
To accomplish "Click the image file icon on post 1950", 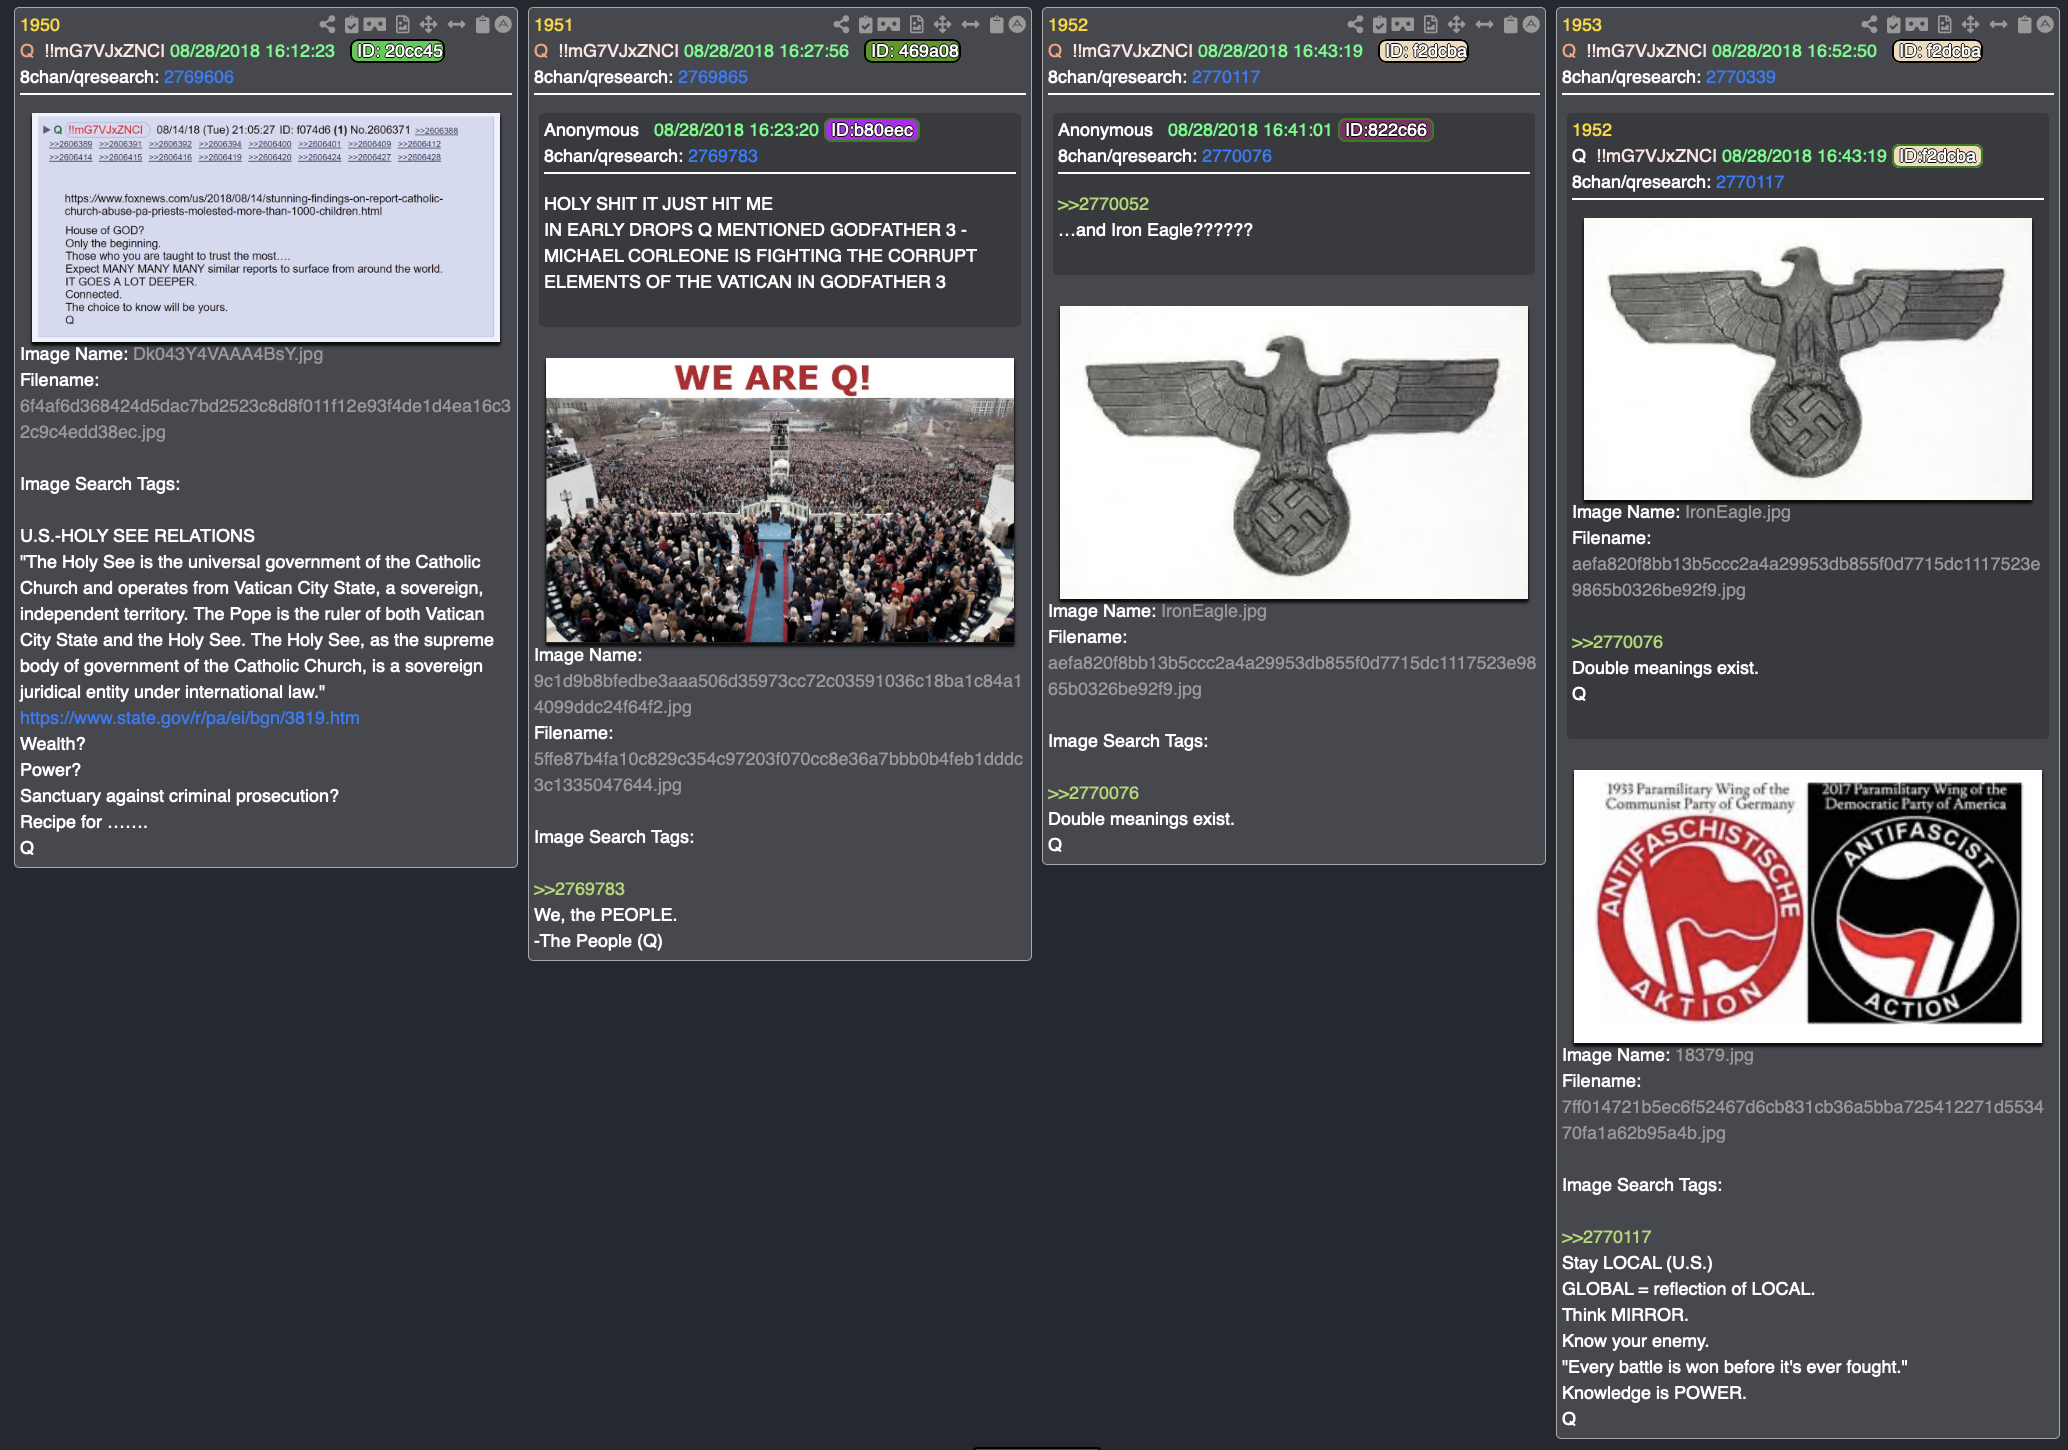I will [402, 24].
